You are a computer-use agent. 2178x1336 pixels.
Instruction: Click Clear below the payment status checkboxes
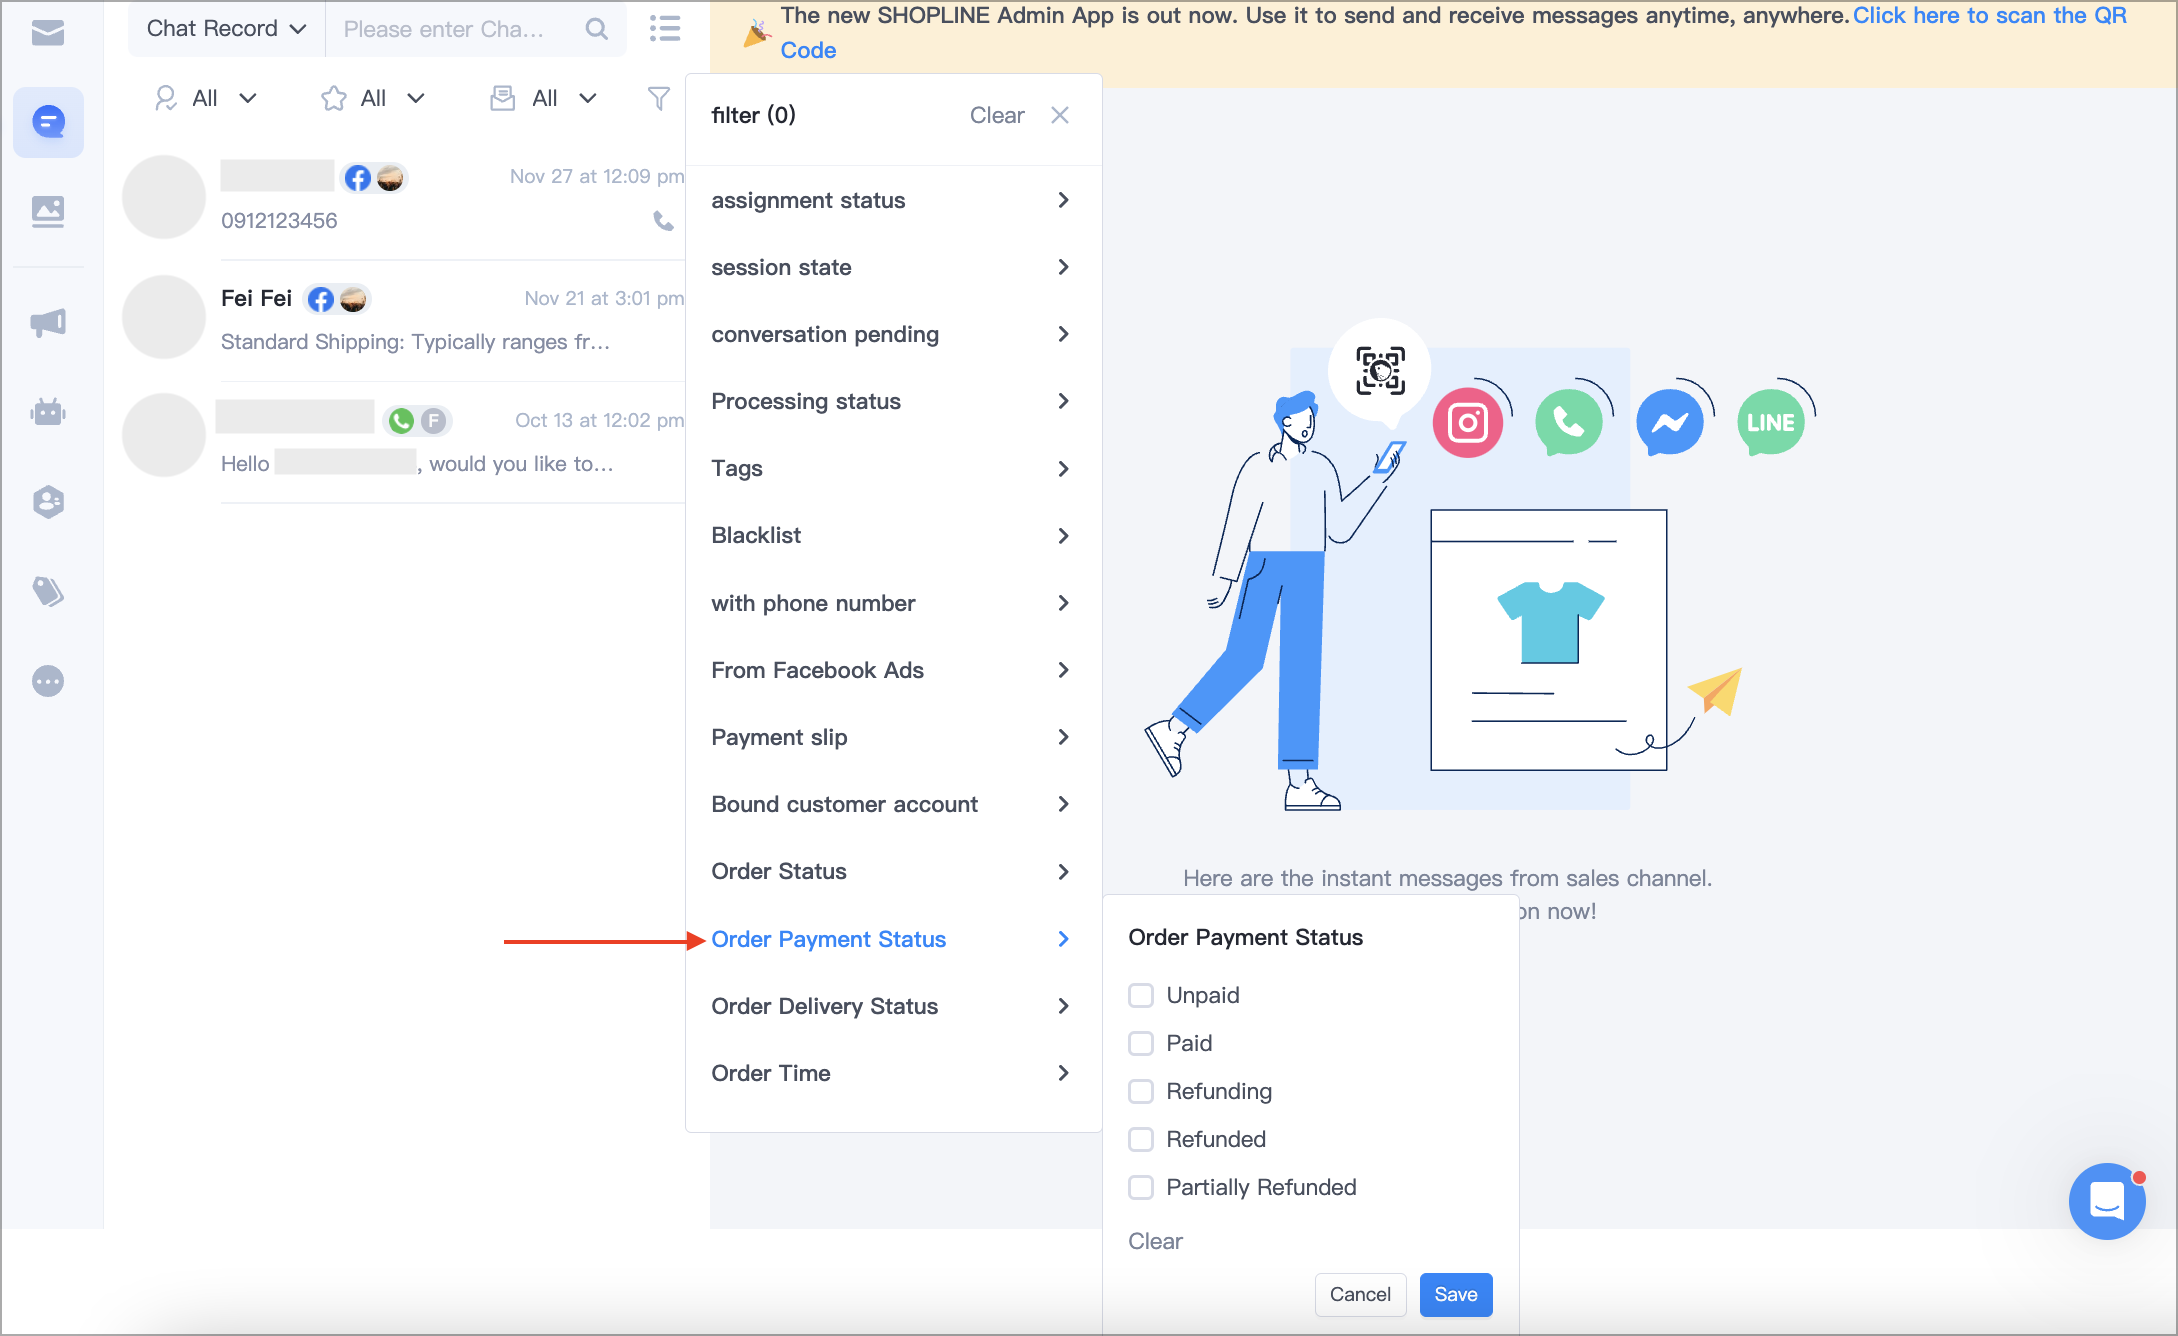point(1155,1241)
